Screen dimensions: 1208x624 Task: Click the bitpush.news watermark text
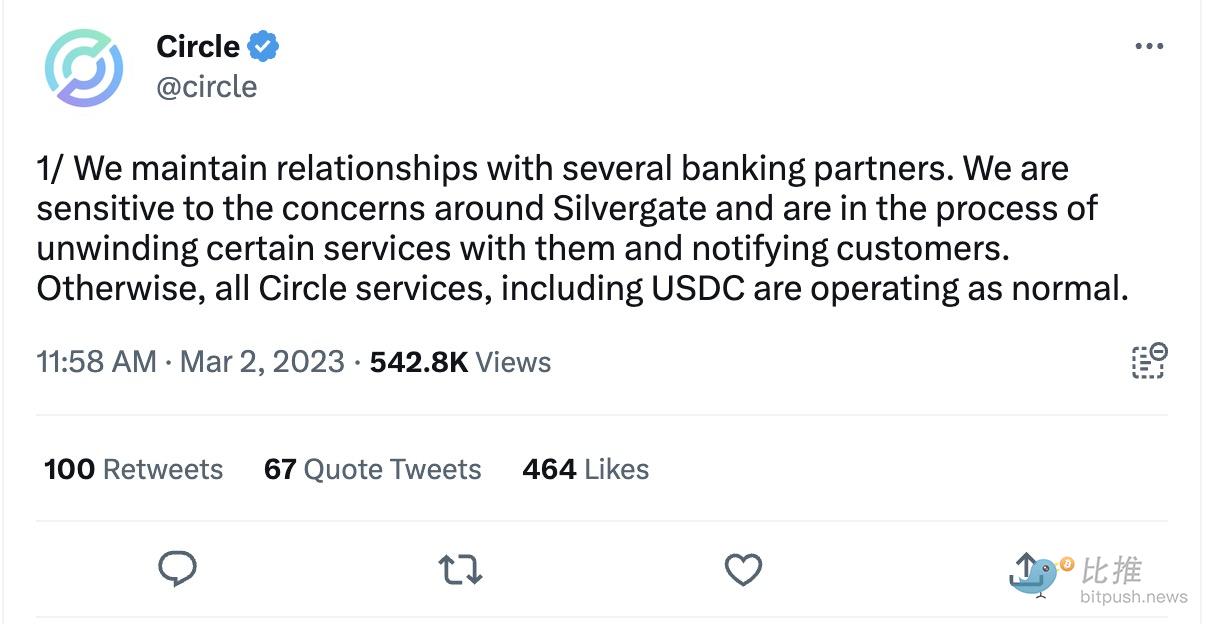pos(1134,597)
